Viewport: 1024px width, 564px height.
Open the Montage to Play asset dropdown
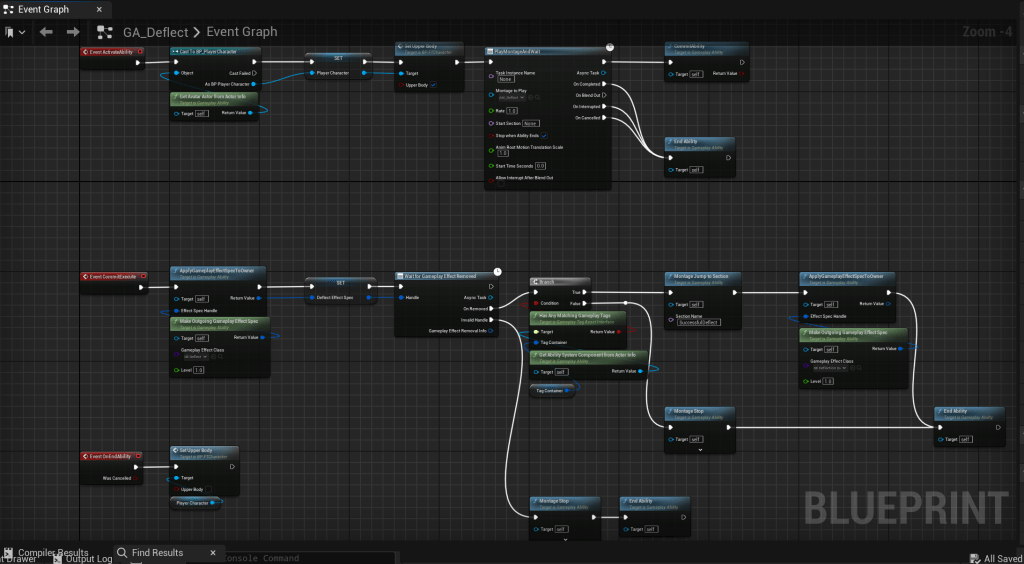510,98
